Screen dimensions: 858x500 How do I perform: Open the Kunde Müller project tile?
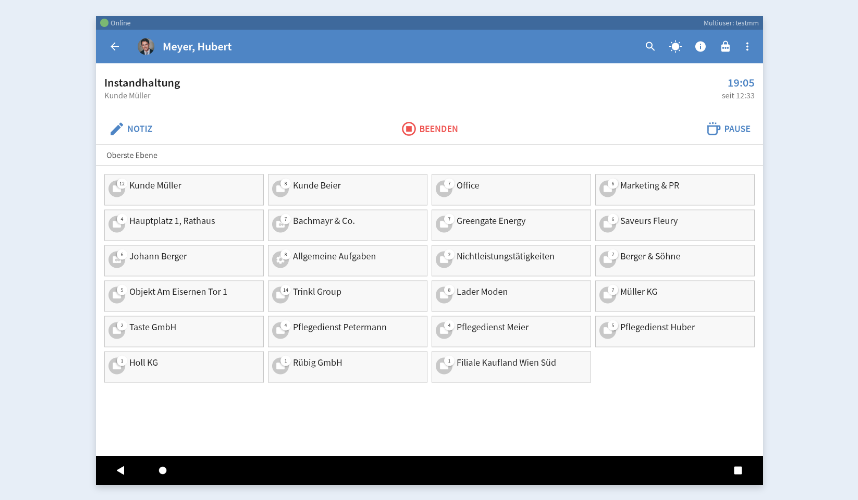tap(184, 190)
